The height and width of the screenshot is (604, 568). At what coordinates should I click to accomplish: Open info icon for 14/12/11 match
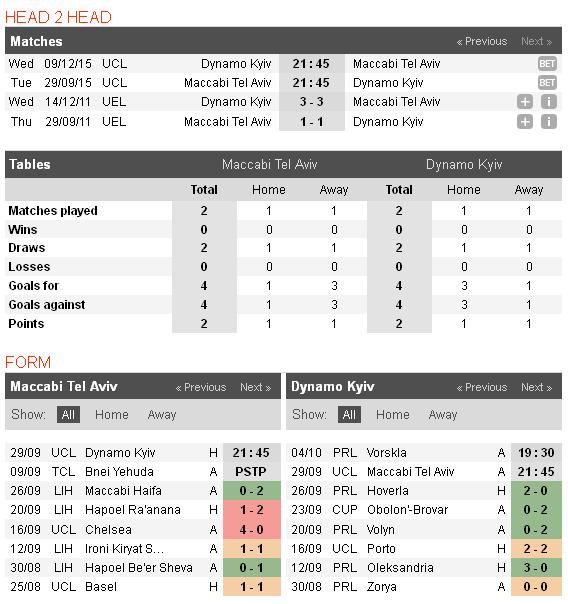point(549,102)
